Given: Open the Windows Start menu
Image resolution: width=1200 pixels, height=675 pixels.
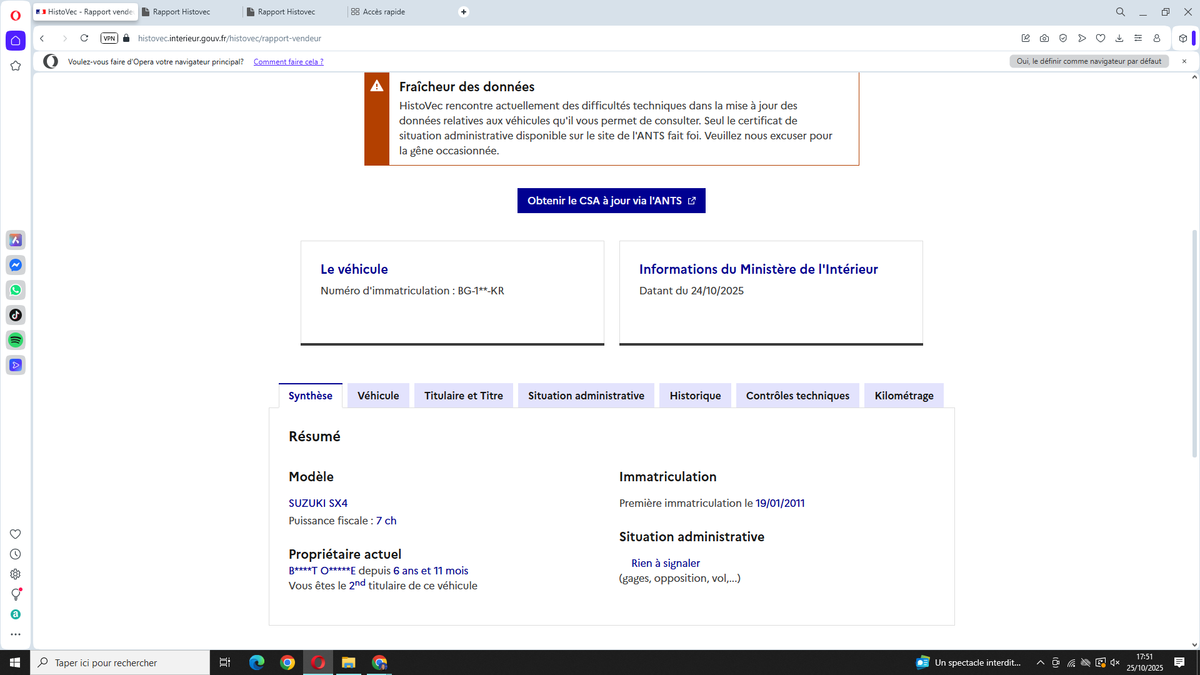Looking at the screenshot, I should tap(15, 662).
